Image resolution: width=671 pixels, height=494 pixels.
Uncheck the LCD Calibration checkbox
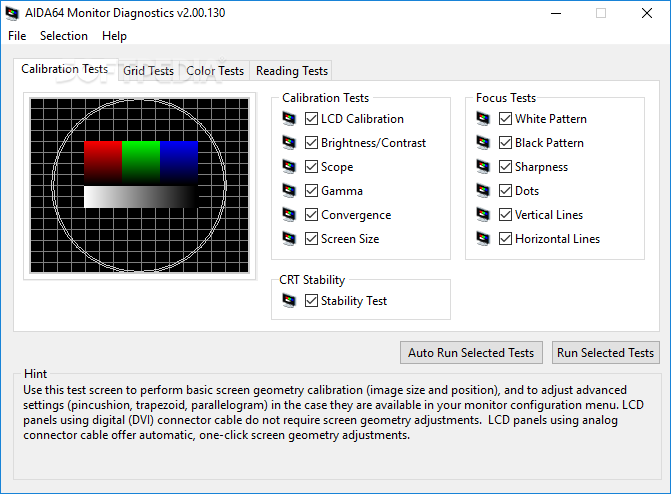[311, 119]
